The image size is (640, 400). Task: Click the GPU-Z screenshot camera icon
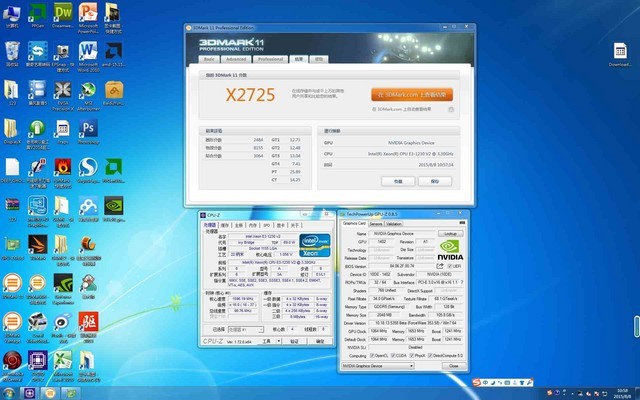tap(462, 223)
